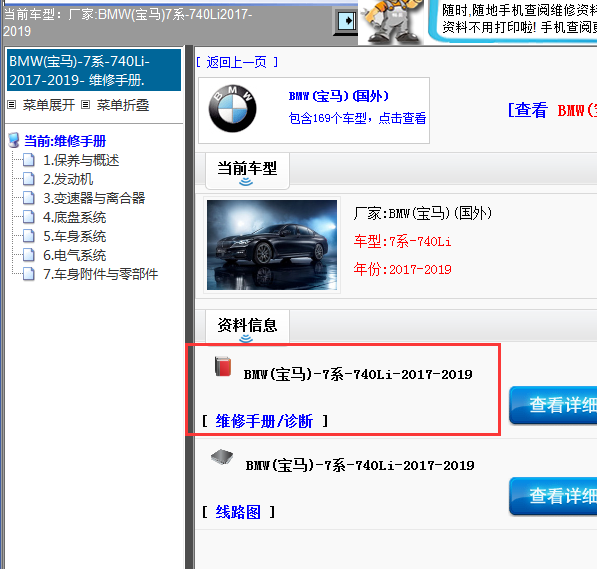
Task: Click page icon next to 5.车身系统
Action: click(29, 236)
